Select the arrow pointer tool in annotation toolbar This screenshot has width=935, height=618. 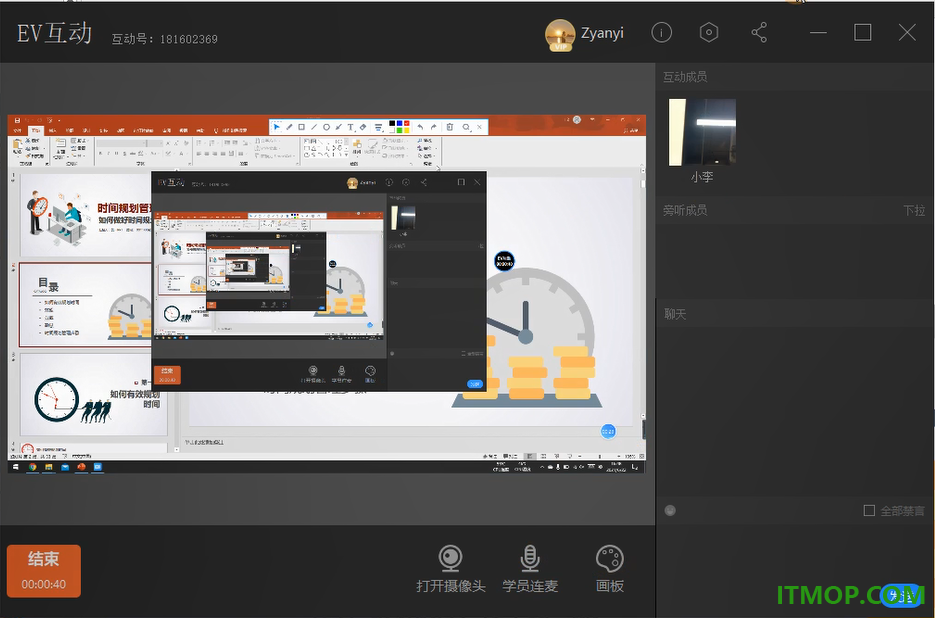click(x=277, y=126)
